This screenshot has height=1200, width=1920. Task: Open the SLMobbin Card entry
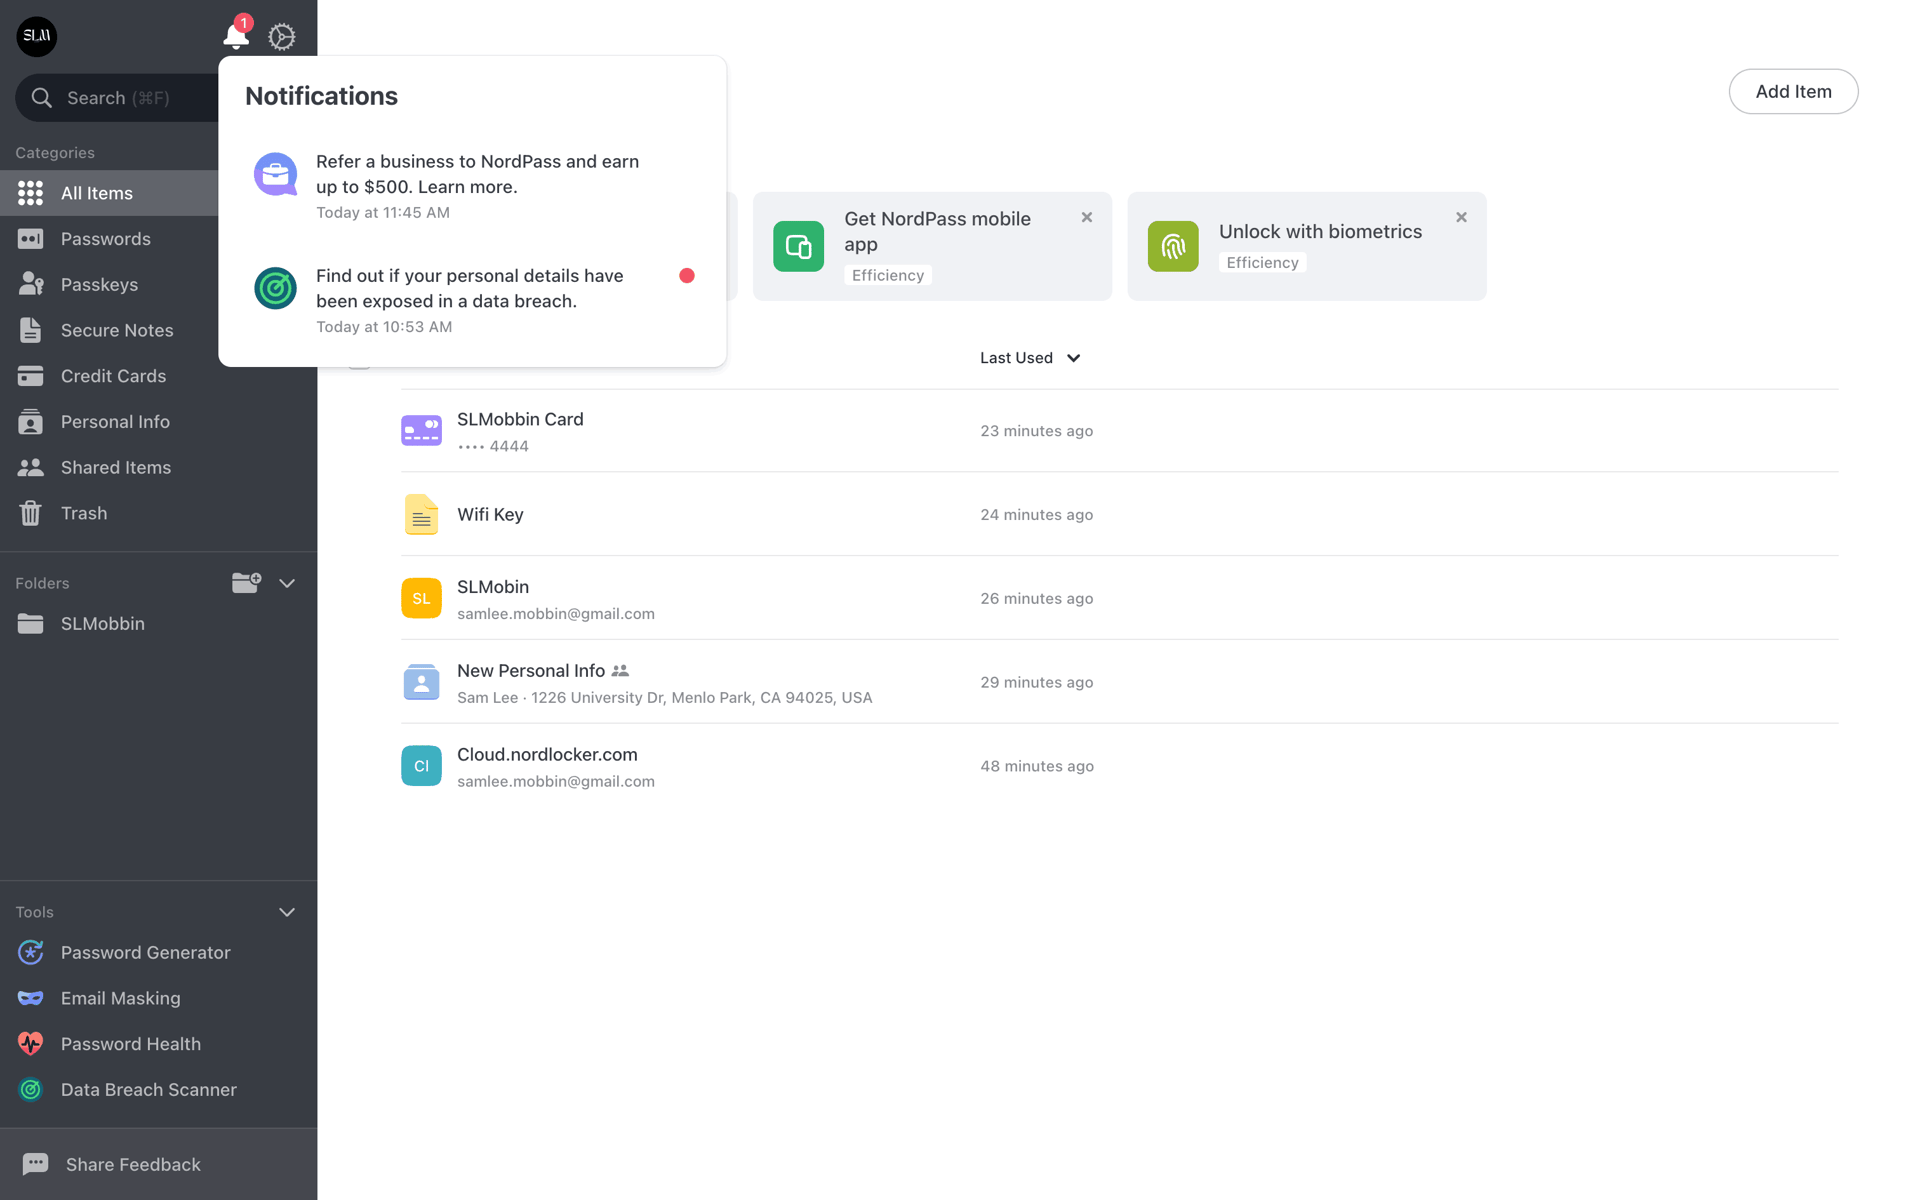tap(1119, 431)
